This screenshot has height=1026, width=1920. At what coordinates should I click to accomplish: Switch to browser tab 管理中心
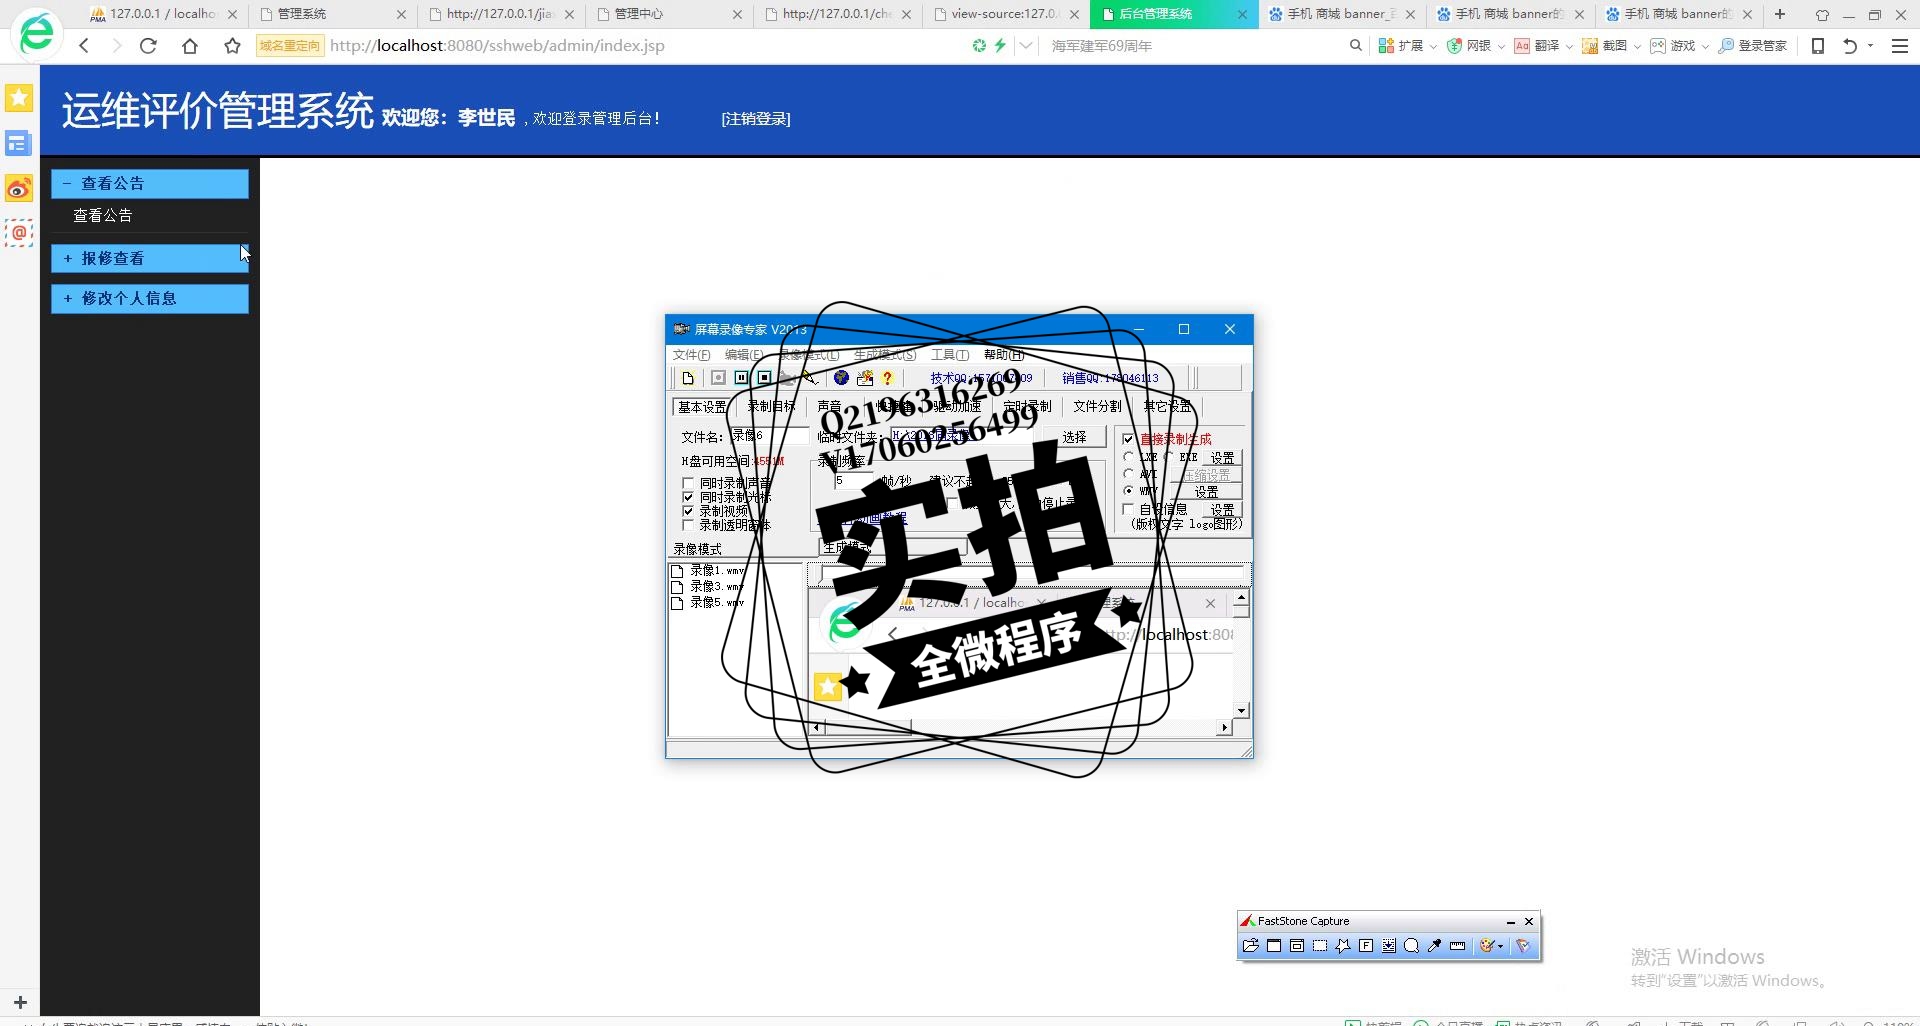pyautogui.click(x=670, y=14)
